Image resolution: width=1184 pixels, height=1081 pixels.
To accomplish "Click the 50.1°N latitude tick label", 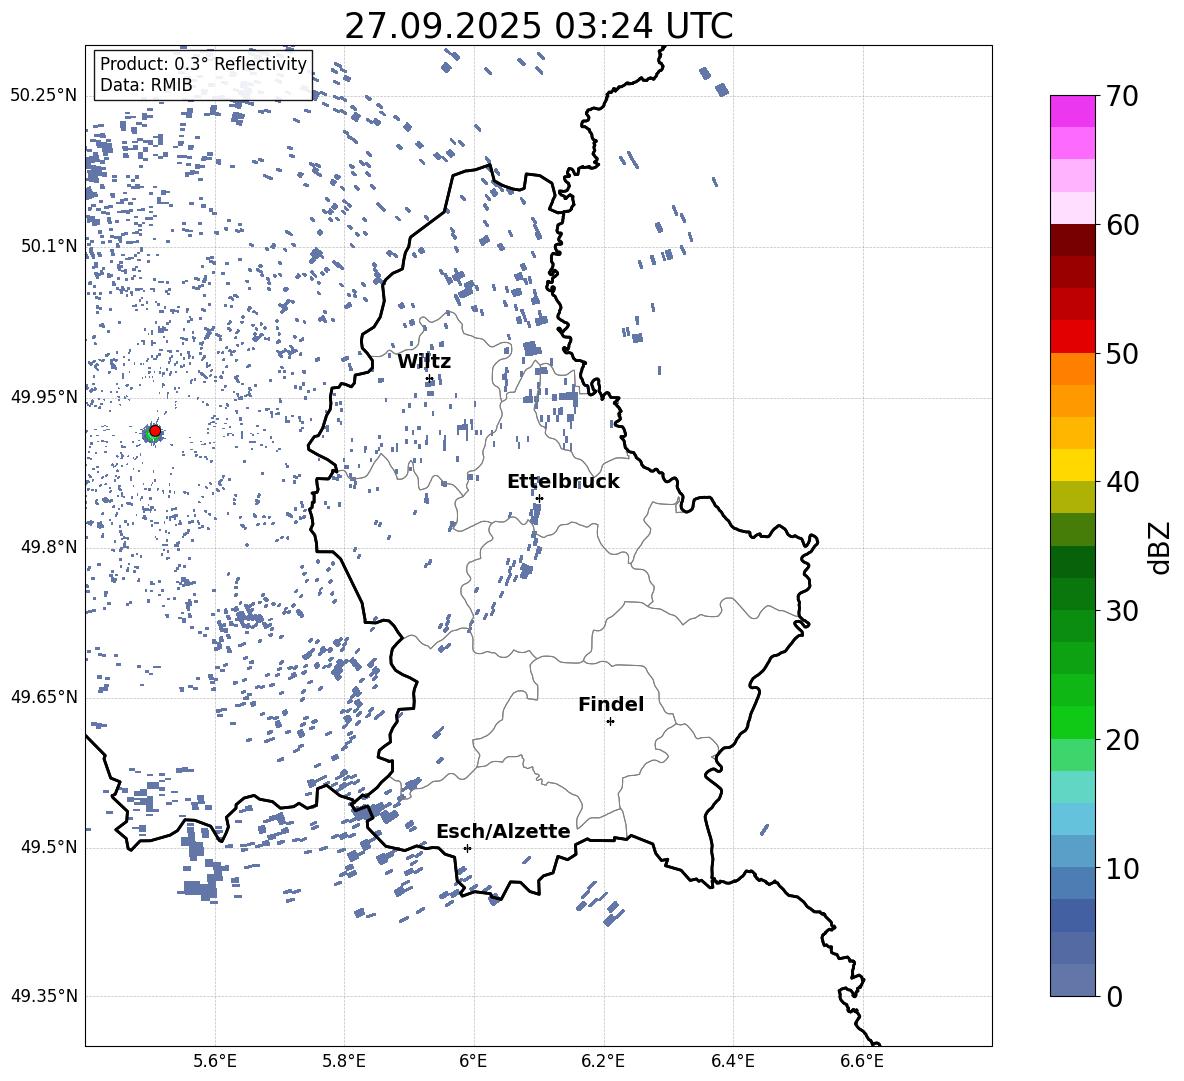I will (49, 246).
